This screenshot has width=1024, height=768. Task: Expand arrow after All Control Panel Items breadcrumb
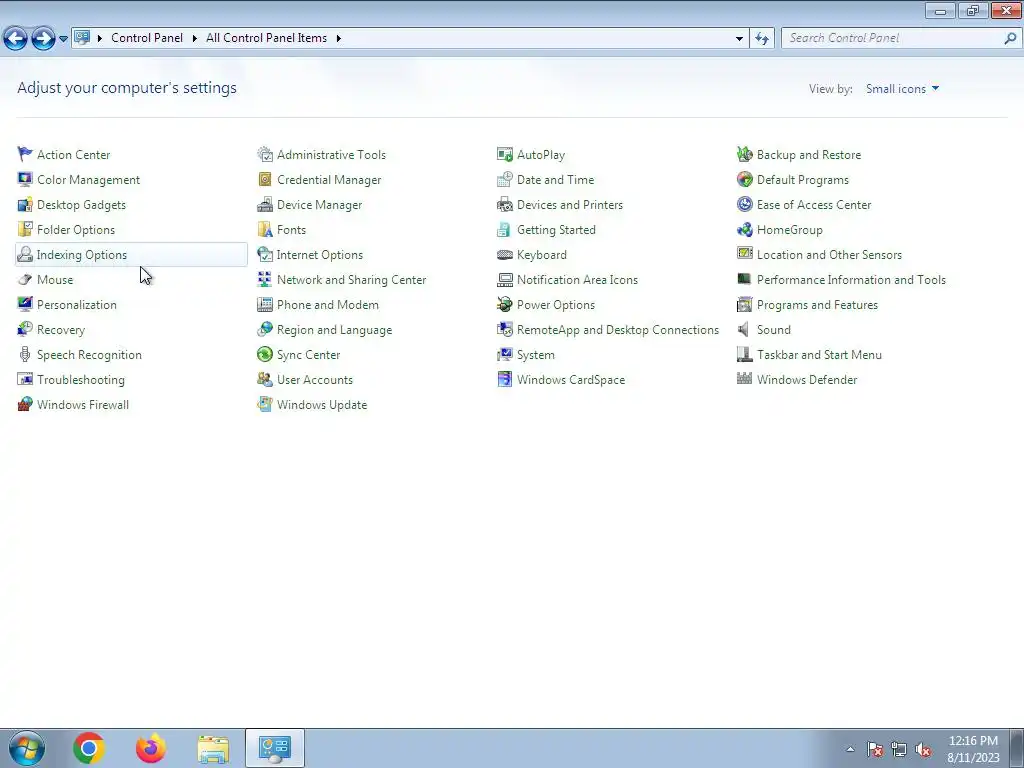[338, 39]
